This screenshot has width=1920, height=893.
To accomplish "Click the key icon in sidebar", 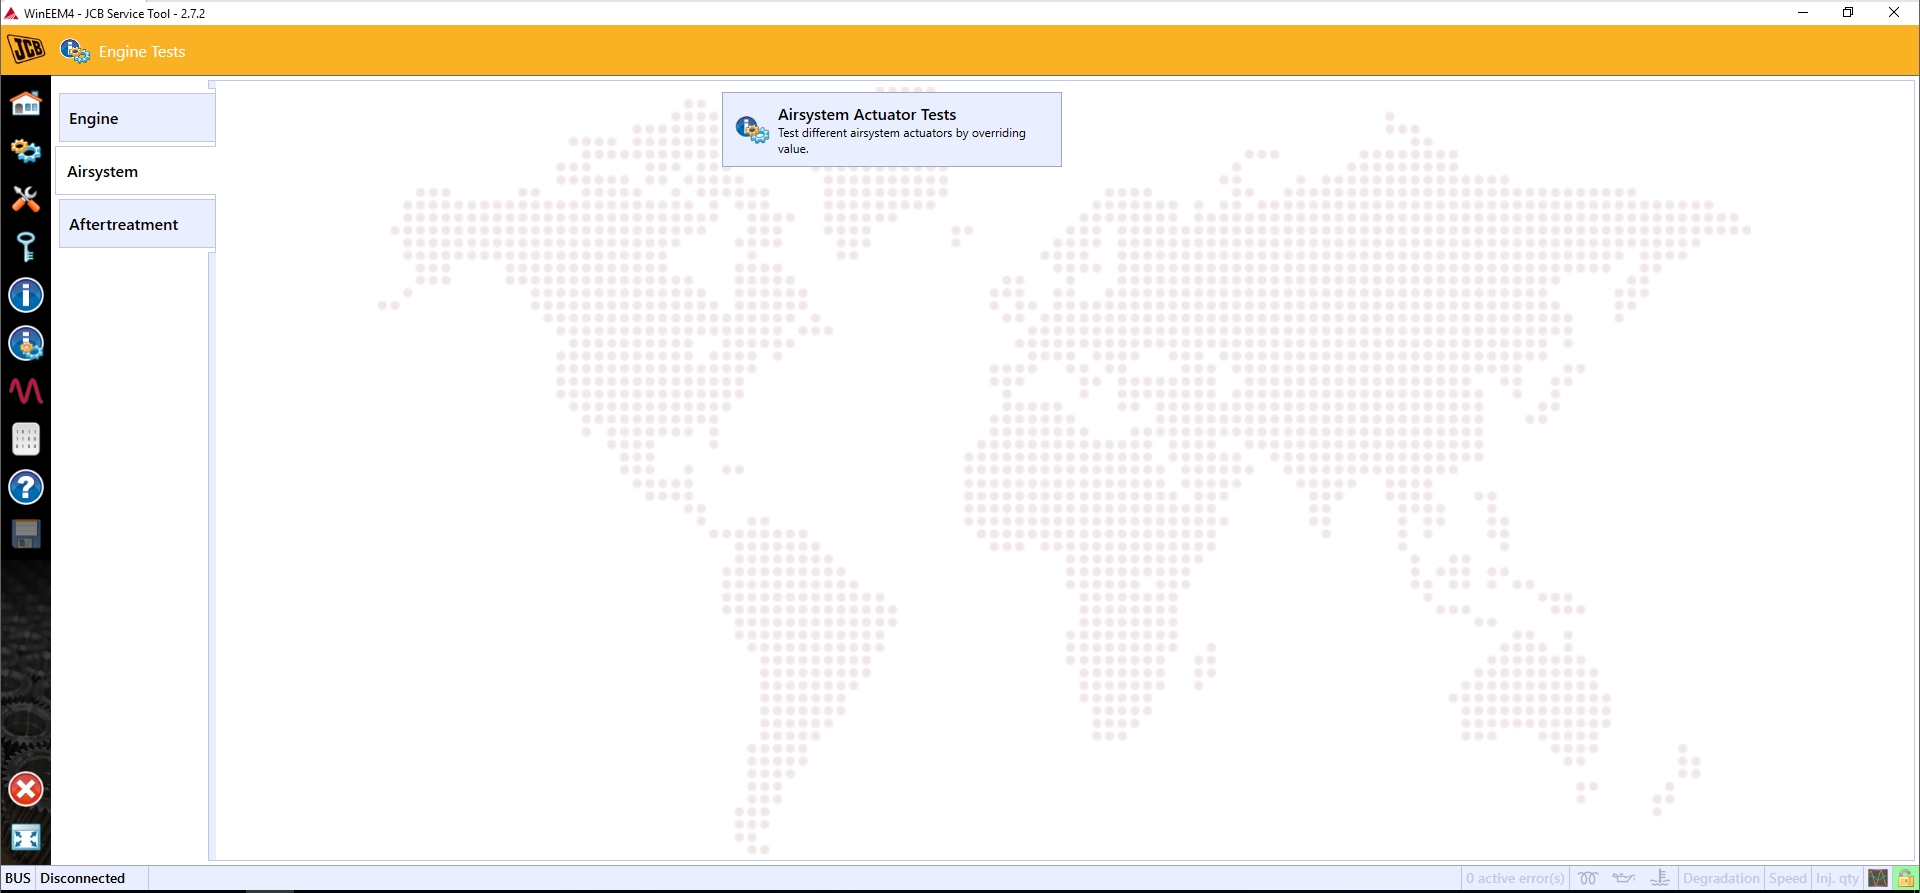I will click(x=26, y=247).
